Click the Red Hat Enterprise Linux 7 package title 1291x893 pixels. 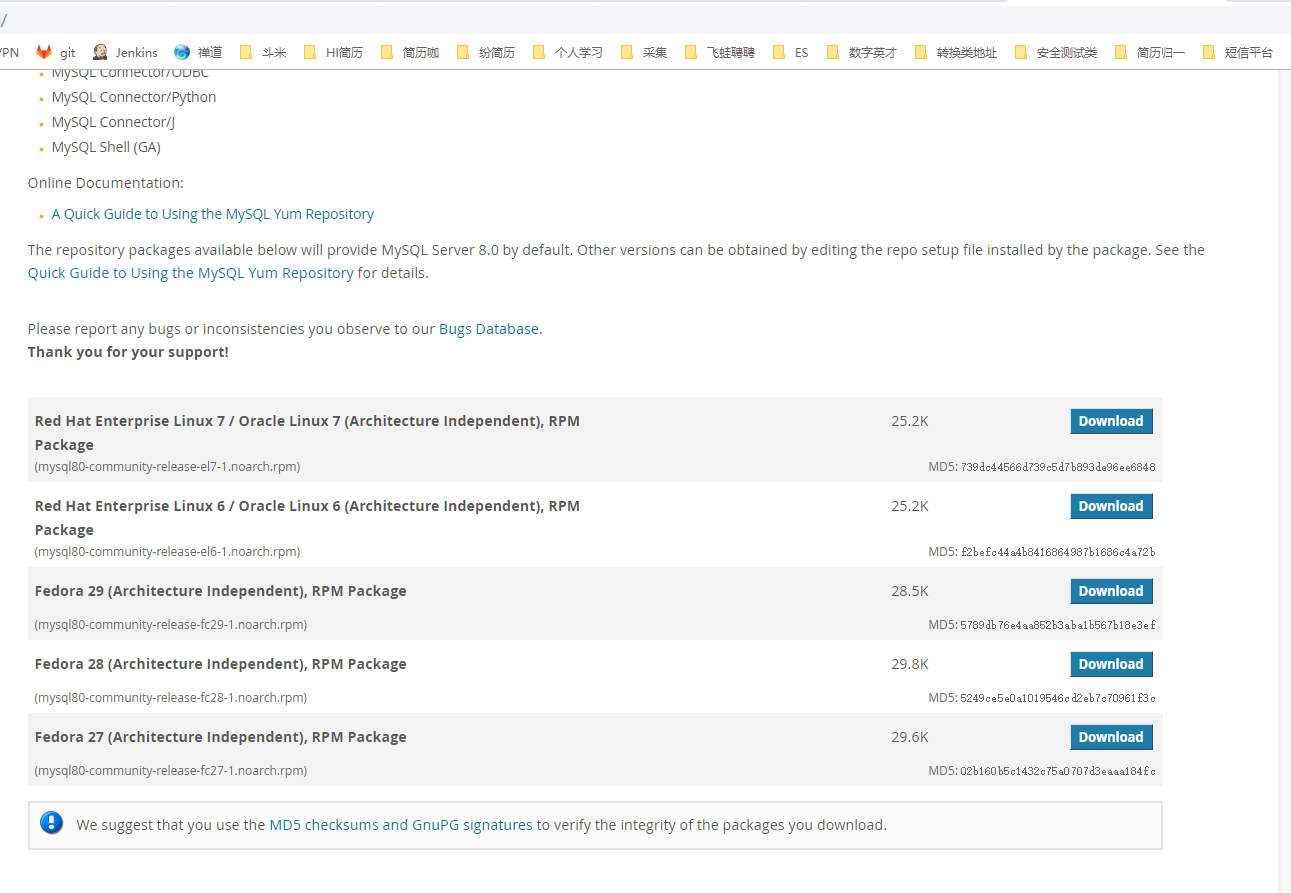pyautogui.click(x=307, y=433)
